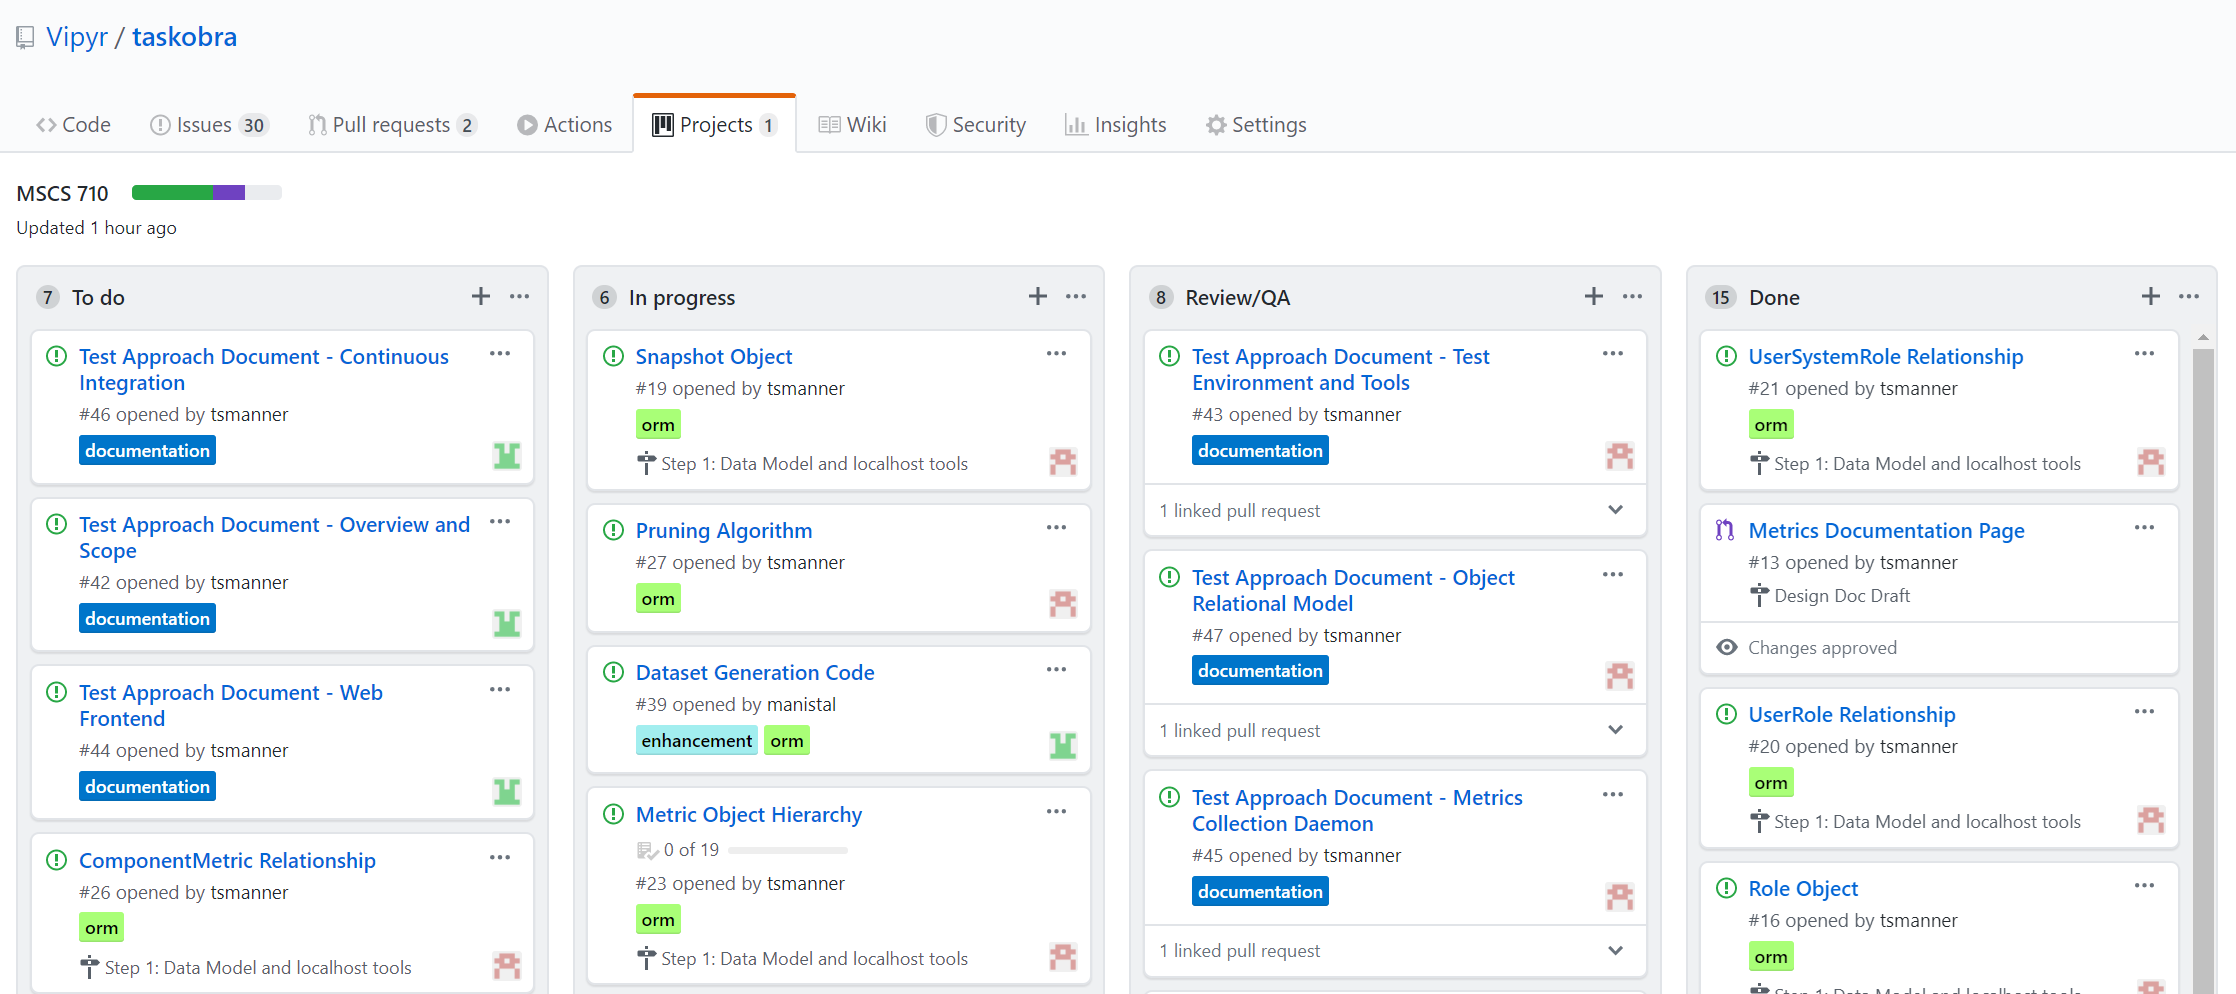Open the To do column options menu
Viewport: 2236px width, 994px height.
[520, 296]
